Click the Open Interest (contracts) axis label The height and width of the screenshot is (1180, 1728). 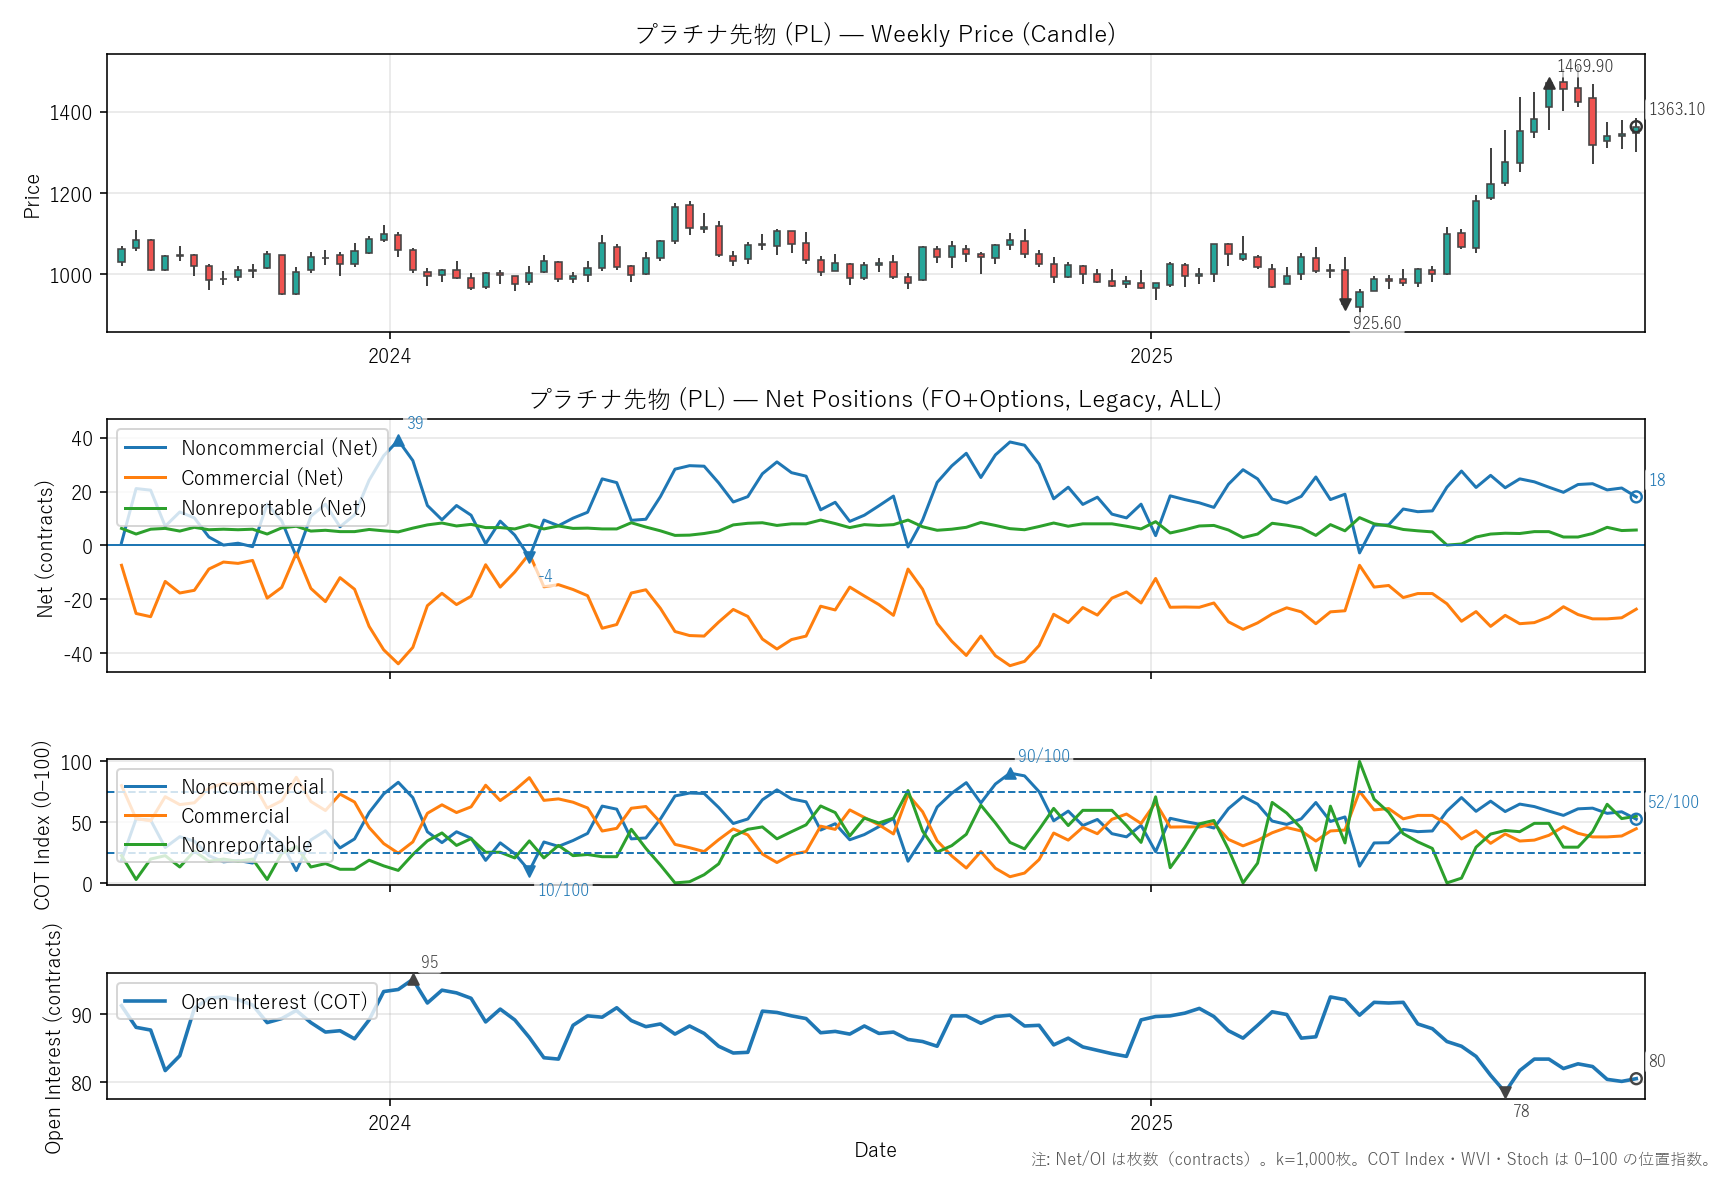tap(53, 1038)
